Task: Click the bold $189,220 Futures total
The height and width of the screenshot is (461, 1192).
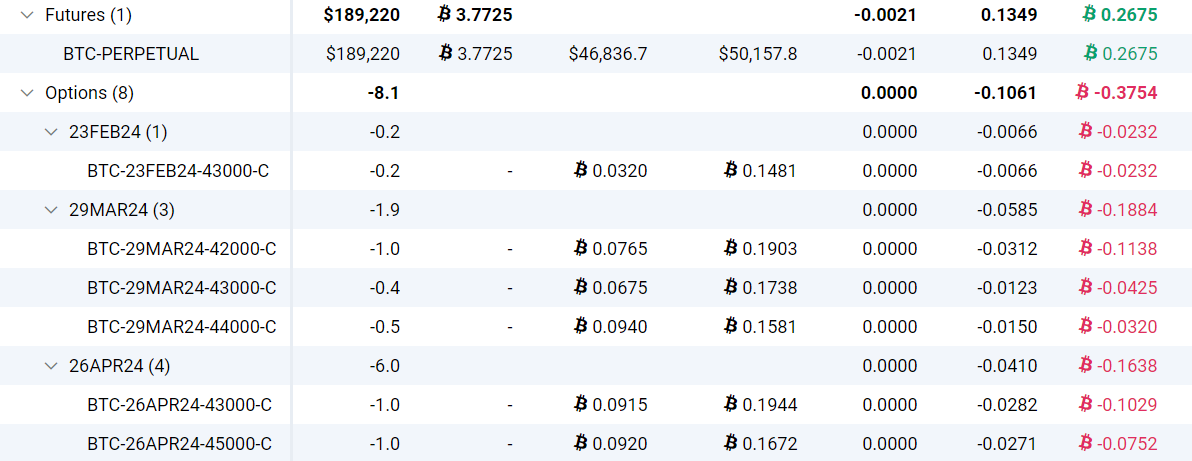Action: pos(362,14)
